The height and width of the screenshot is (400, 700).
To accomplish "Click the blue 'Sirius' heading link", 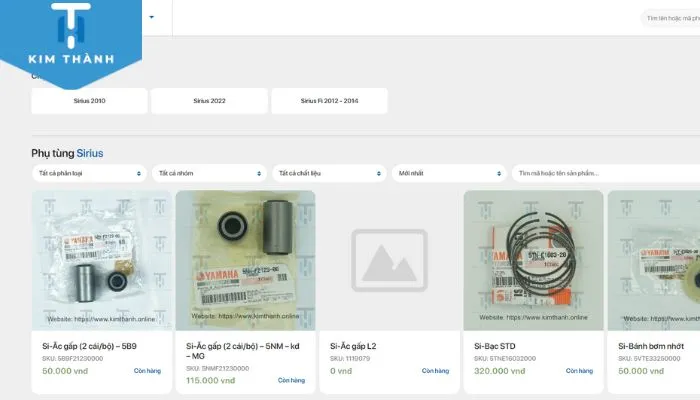I will point(90,153).
